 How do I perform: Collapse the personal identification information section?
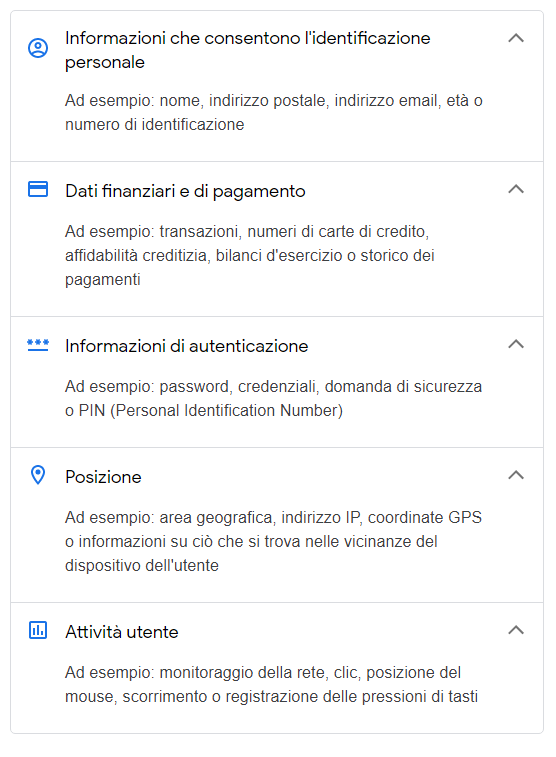[516, 38]
